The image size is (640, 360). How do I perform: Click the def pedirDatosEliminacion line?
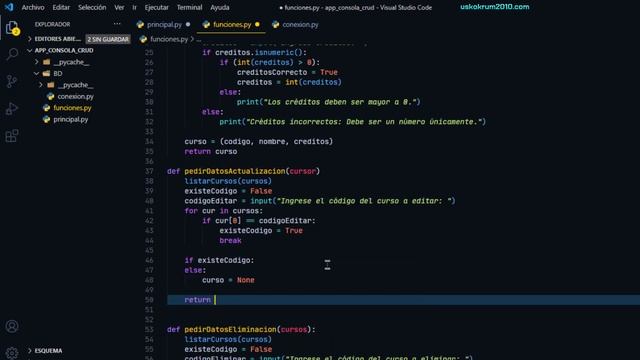coord(241,329)
